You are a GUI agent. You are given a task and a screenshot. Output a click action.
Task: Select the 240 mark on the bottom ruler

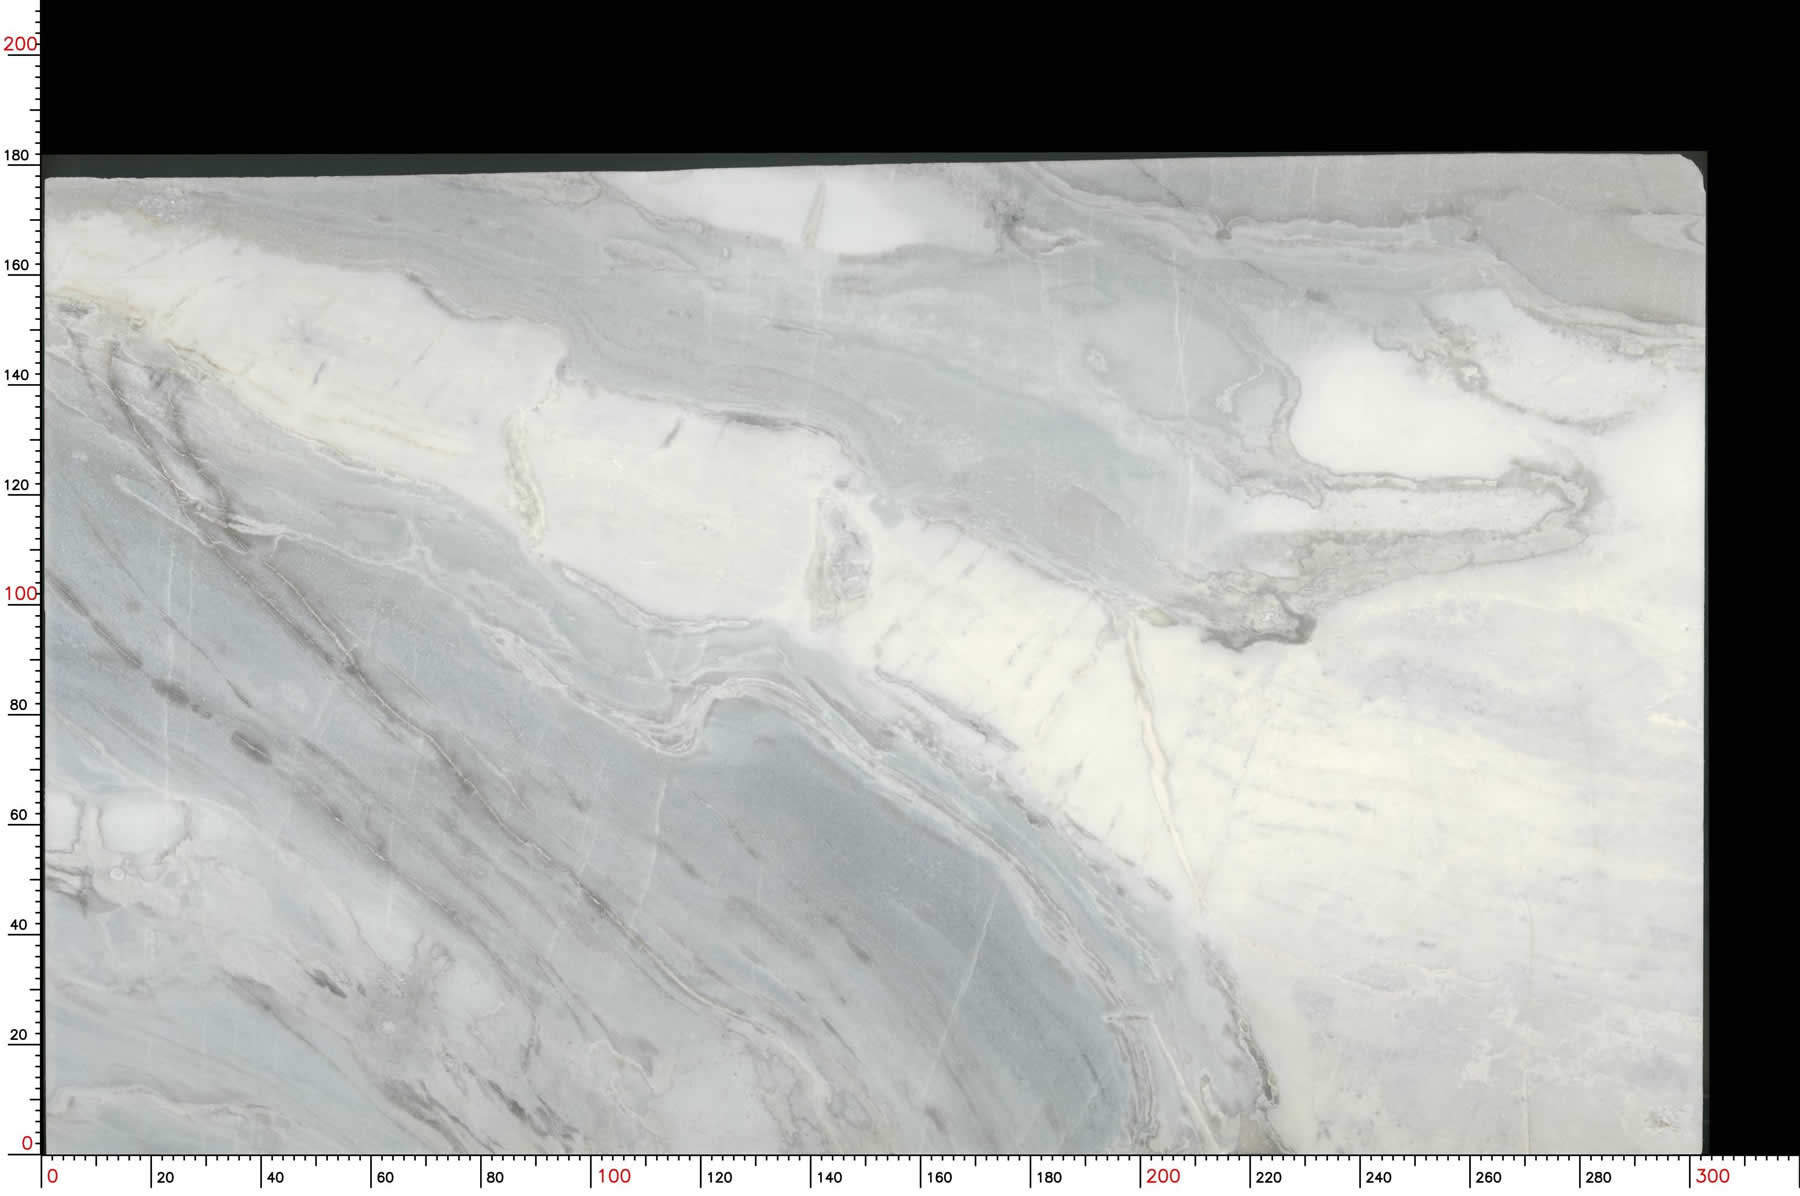point(1379,1178)
